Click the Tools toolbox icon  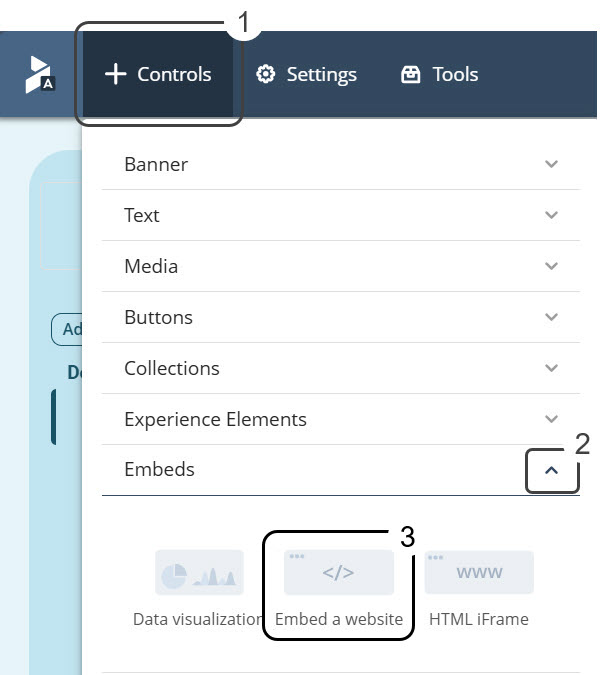(410, 74)
